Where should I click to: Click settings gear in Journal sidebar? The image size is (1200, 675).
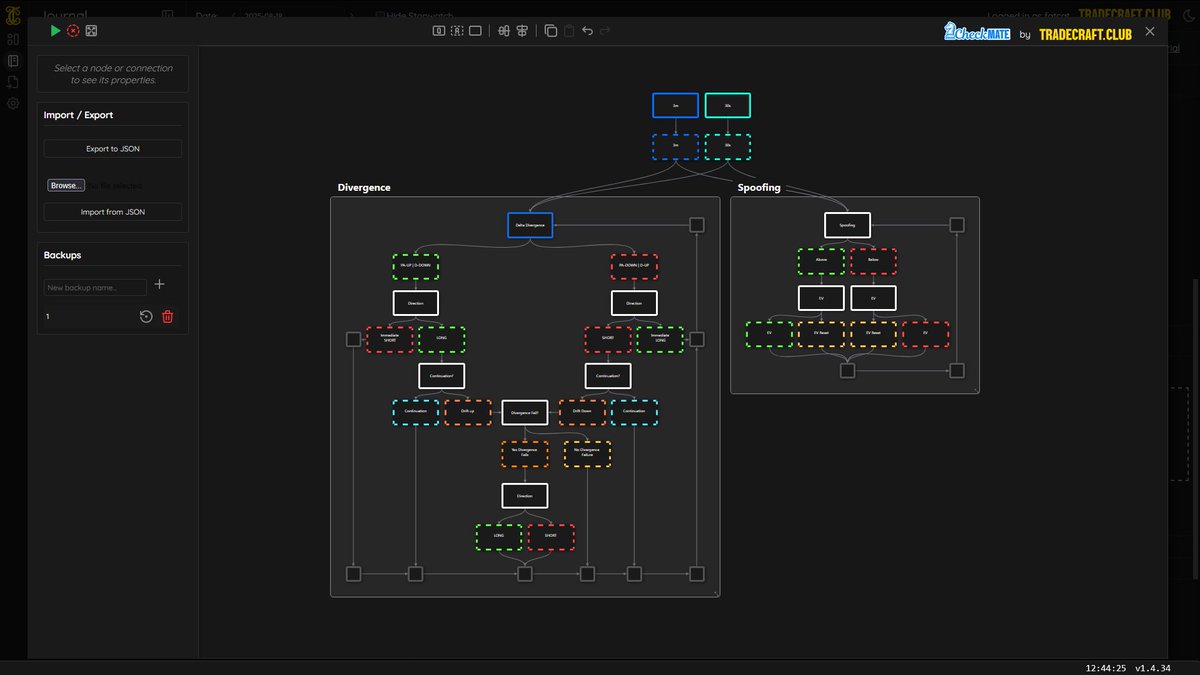click(13, 103)
